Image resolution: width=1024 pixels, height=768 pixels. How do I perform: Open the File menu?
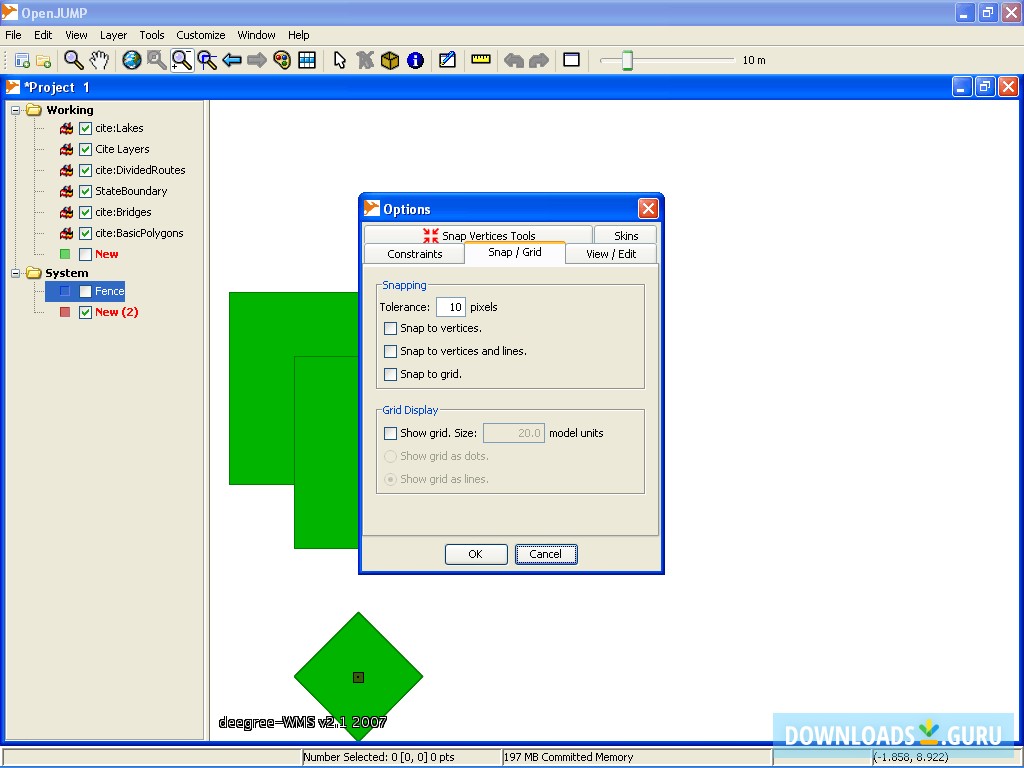click(x=13, y=35)
